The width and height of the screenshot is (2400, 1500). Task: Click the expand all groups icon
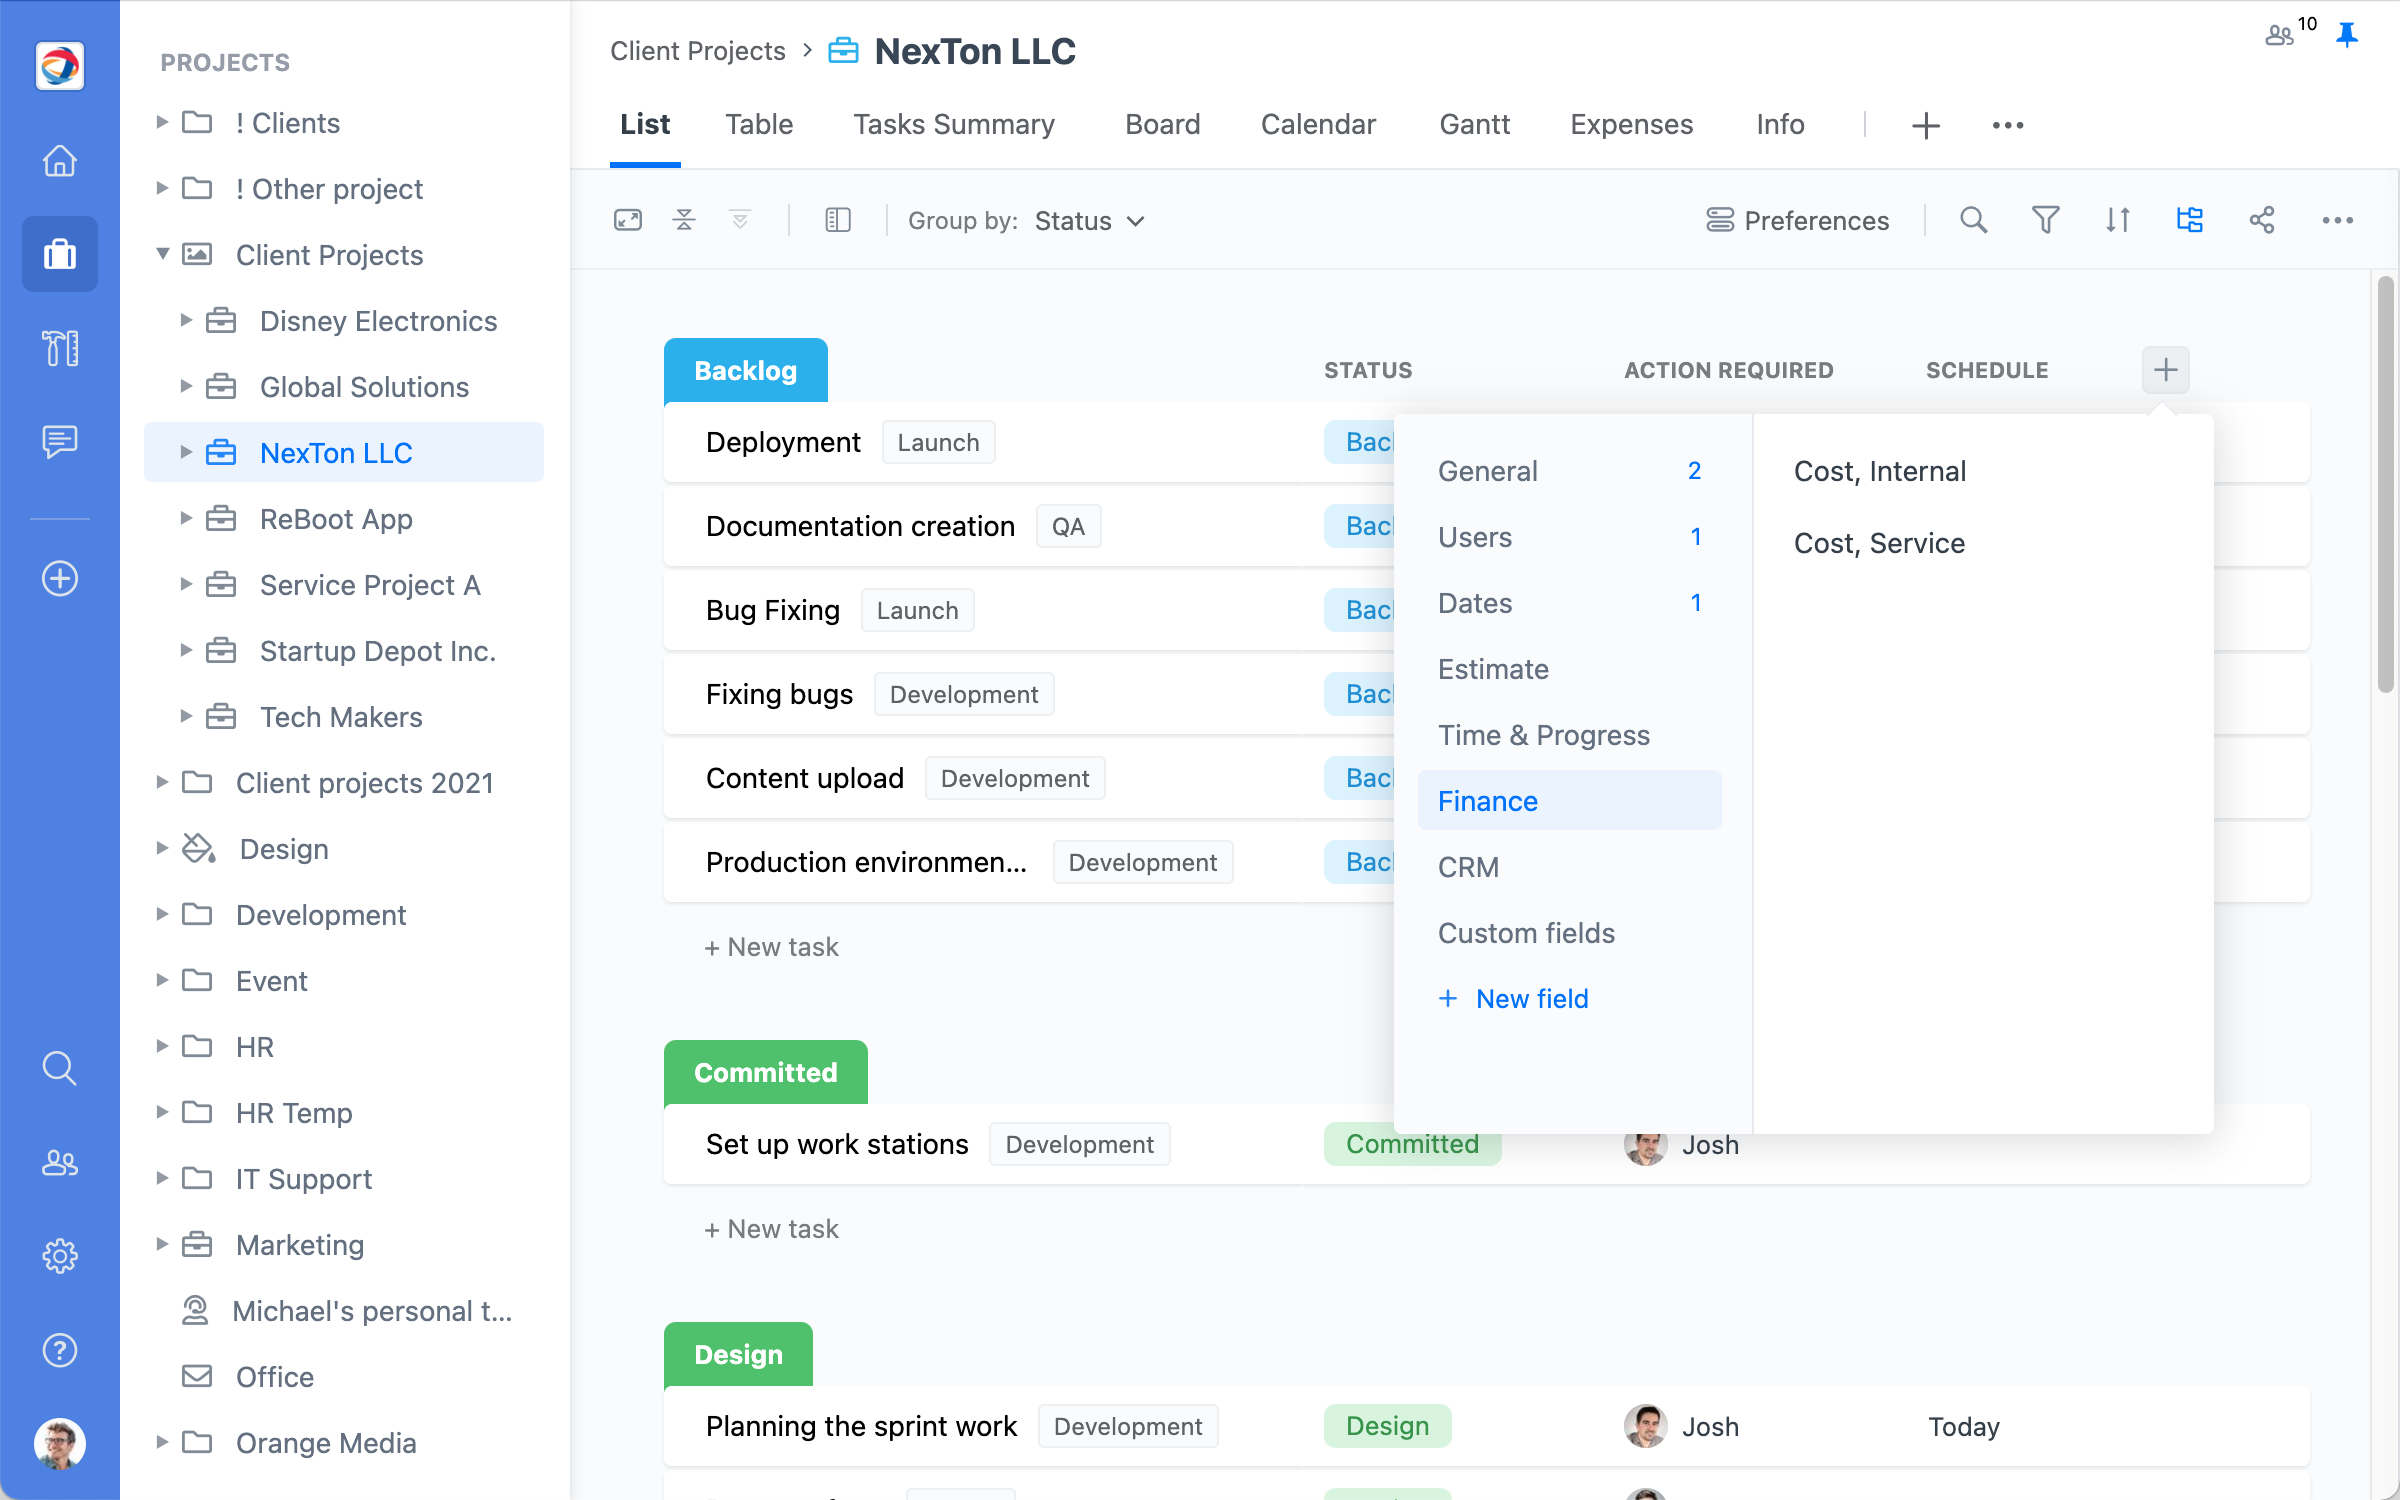tap(740, 220)
